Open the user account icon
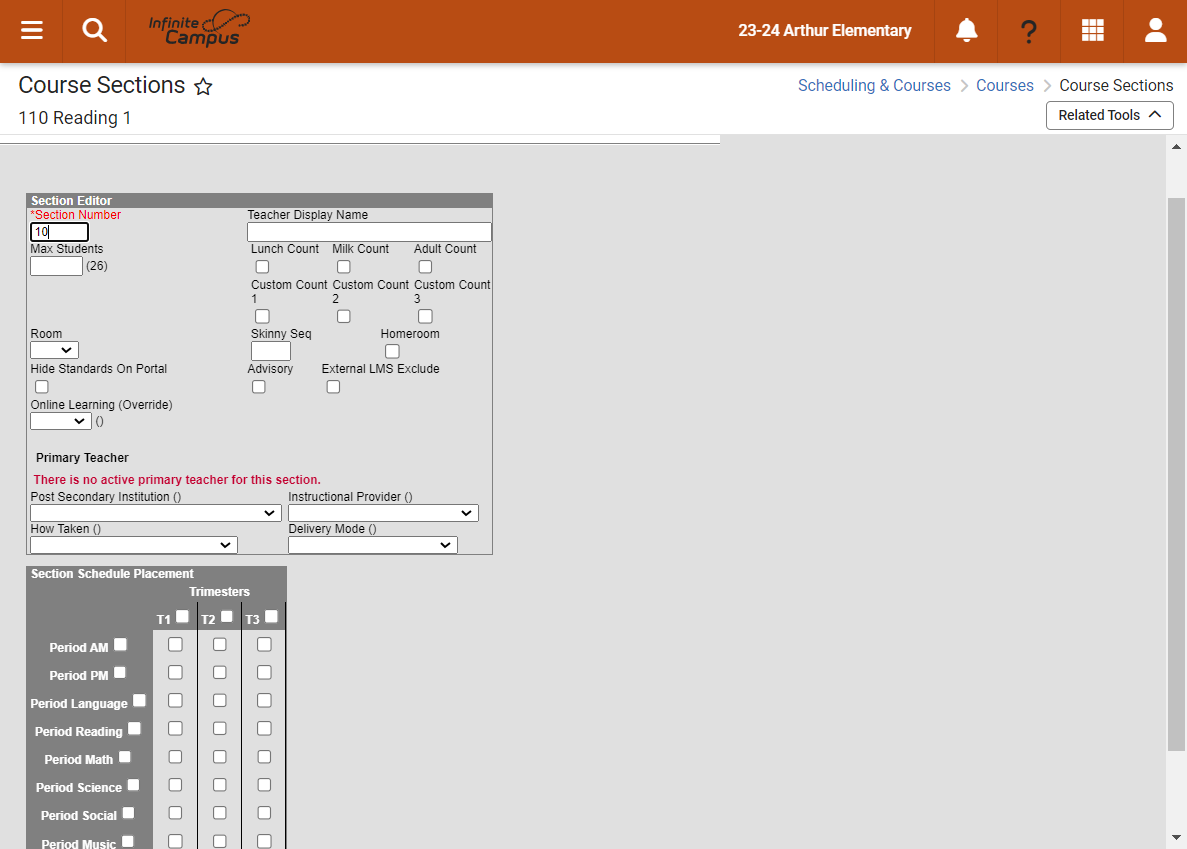The image size is (1187, 849). [1155, 31]
